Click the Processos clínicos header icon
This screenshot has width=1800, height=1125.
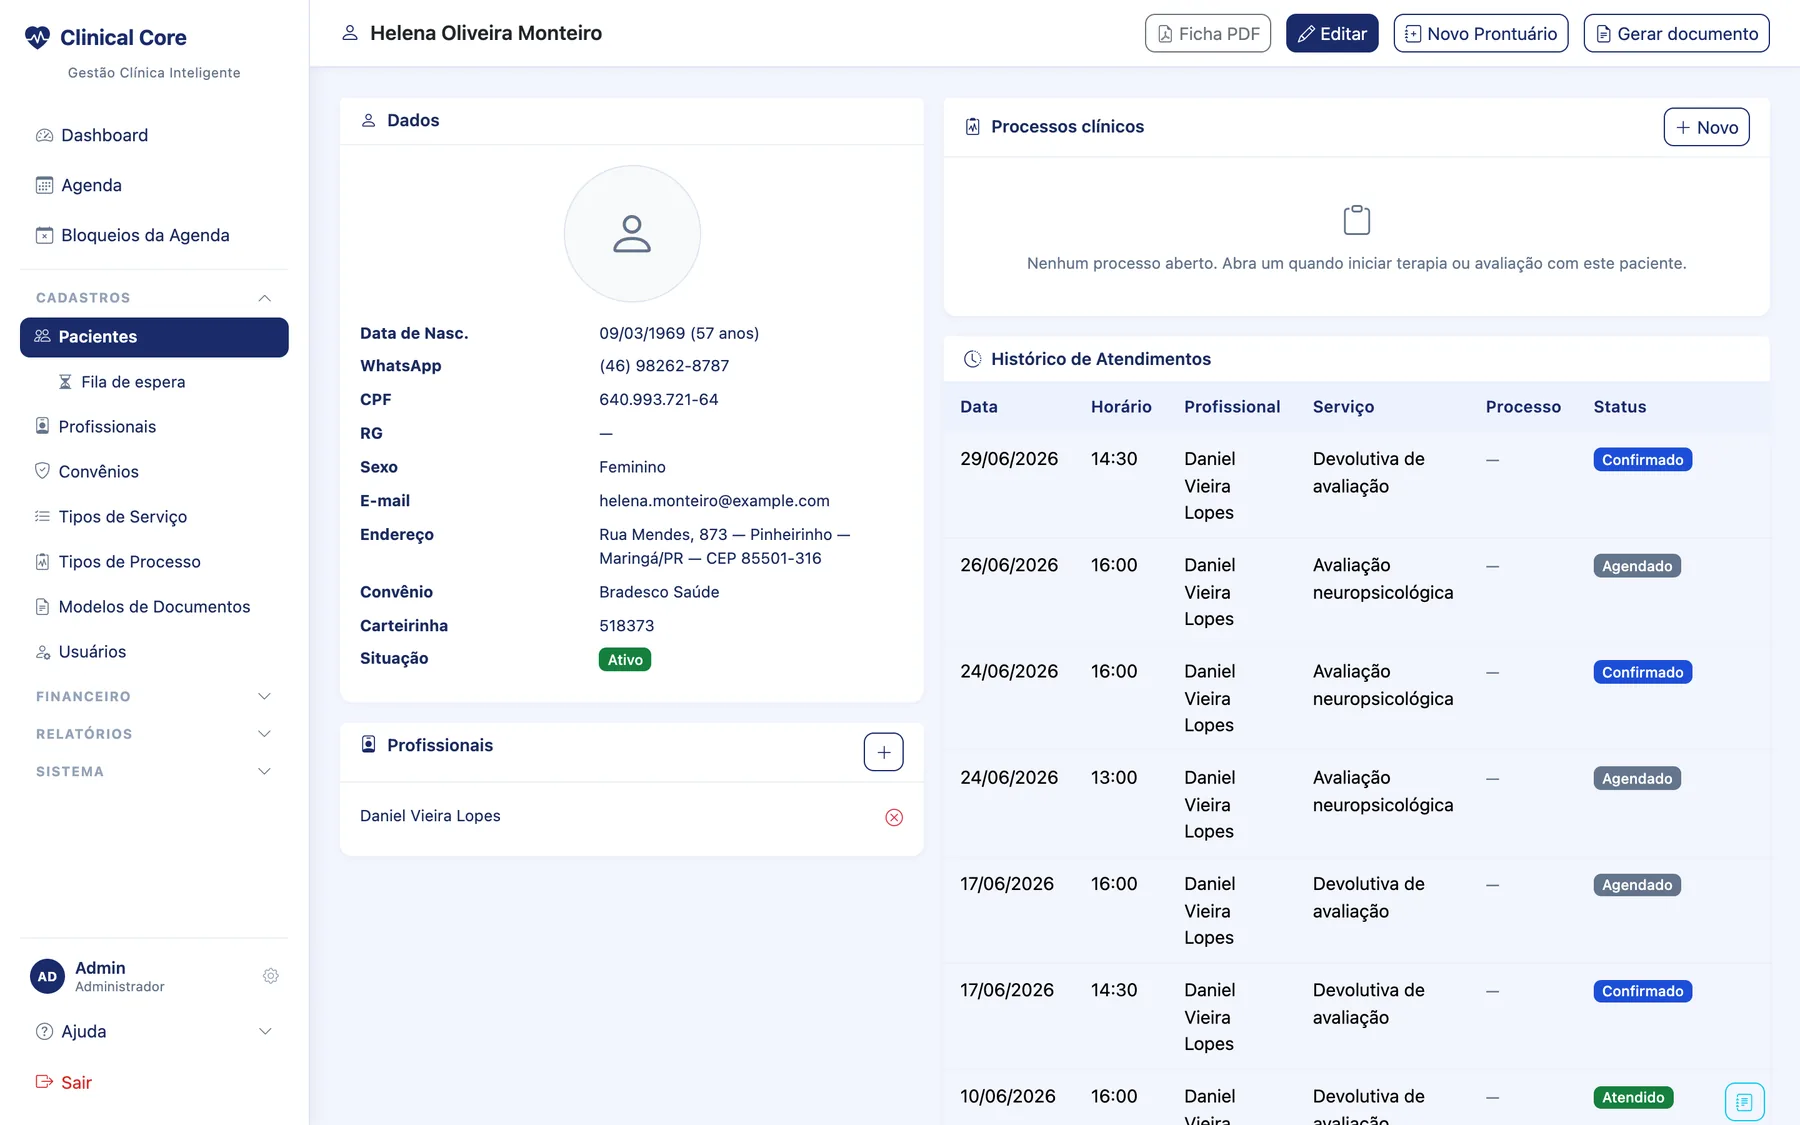click(972, 127)
